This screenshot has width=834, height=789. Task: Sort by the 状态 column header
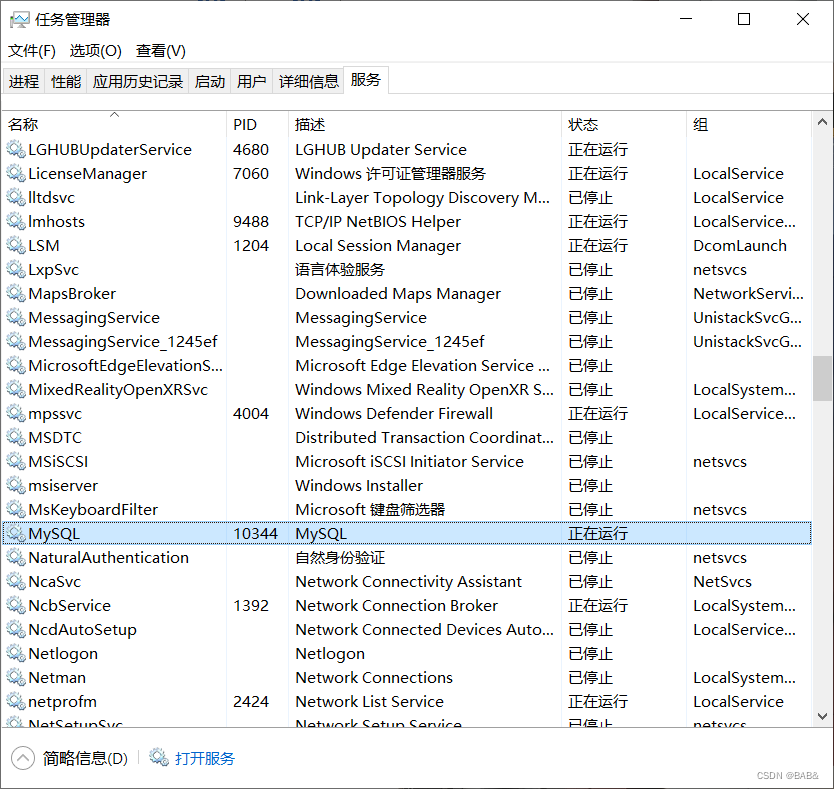pos(624,124)
